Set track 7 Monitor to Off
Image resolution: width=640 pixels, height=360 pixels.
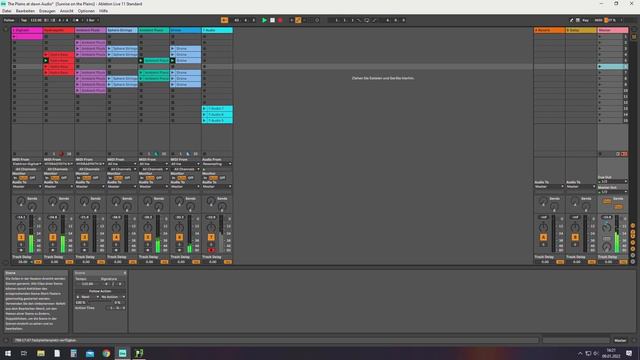point(223,178)
